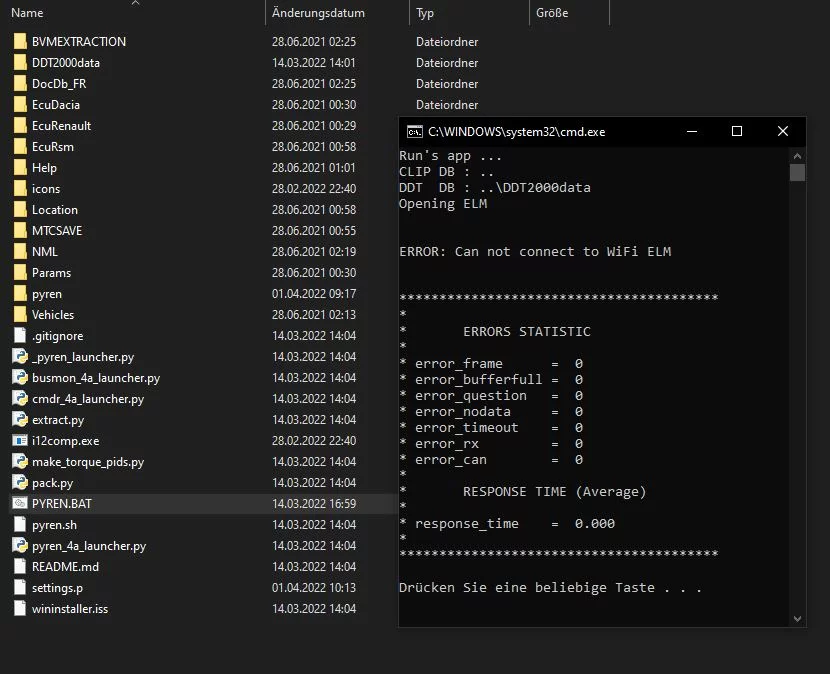The width and height of the screenshot is (830, 674).
Task: Click the console scrollbar up arrow
Action: 797,155
